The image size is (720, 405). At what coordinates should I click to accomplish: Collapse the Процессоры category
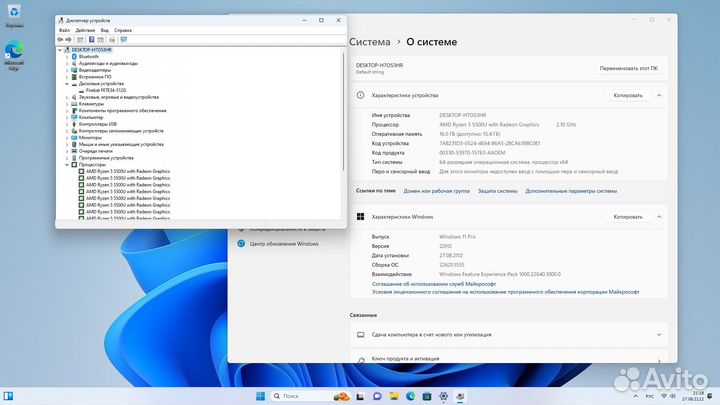pyautogui.click(x=67, y=164)
